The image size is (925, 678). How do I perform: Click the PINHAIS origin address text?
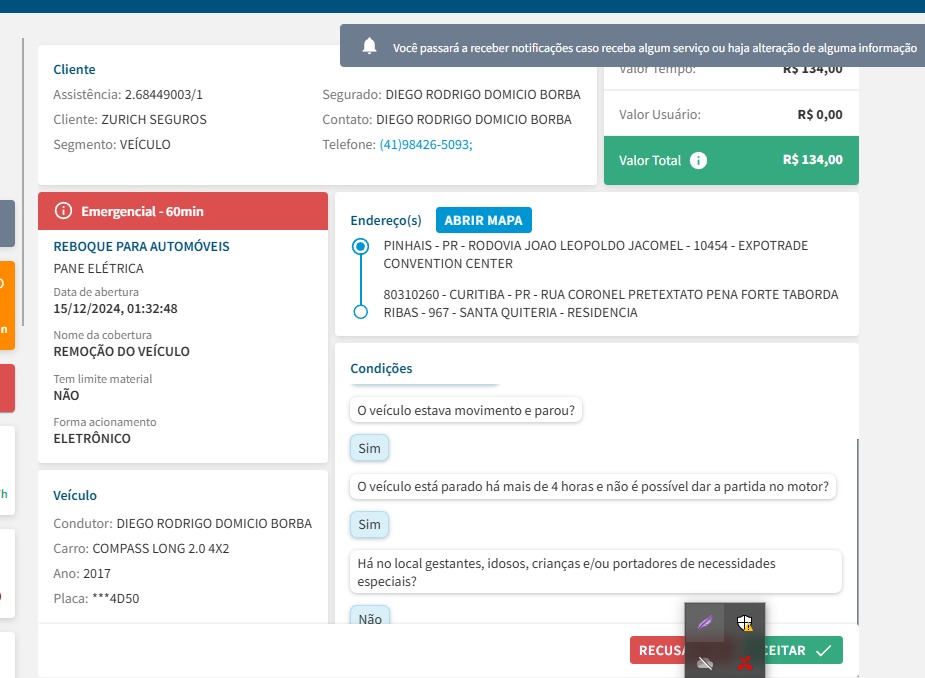[x=596, y=254]
